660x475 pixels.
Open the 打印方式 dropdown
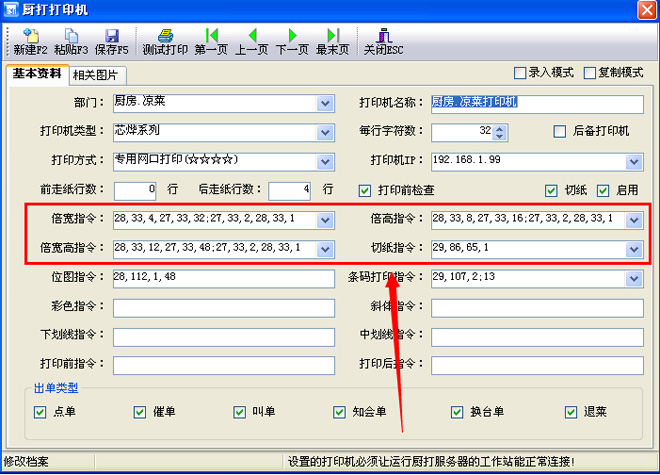click(x=325, y=162)
